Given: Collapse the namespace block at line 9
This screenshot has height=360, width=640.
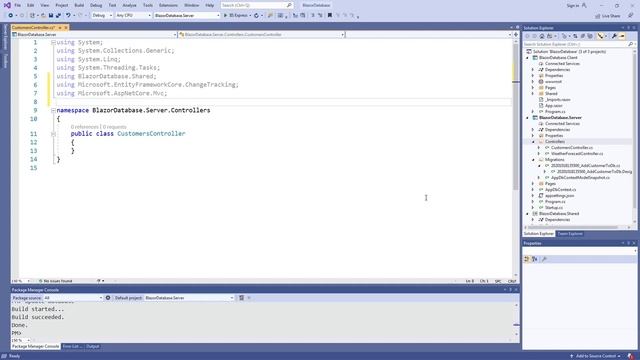Looking at the screenshot, I should [x=53, y=110].
